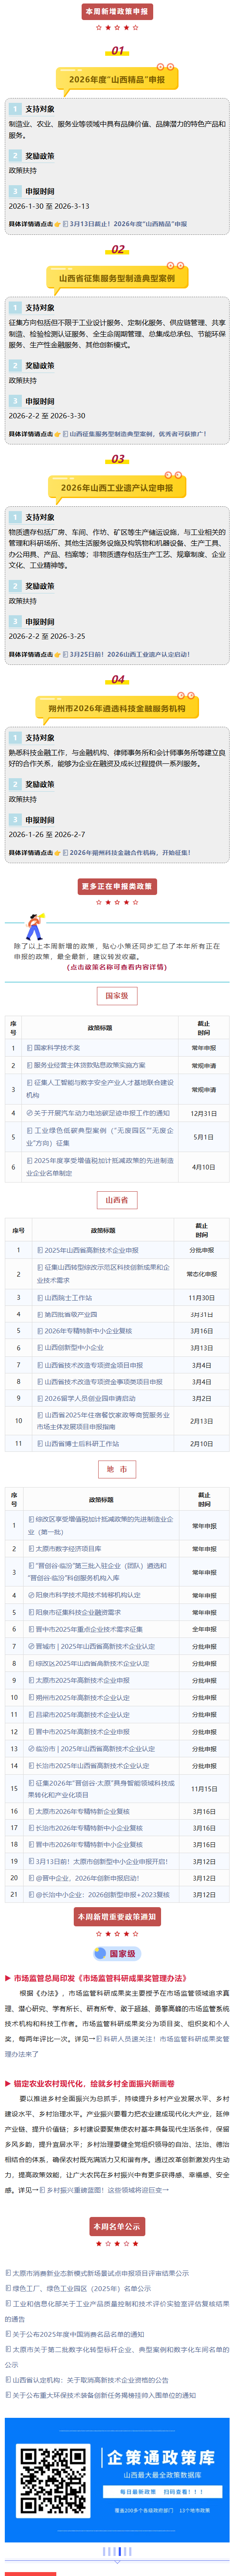The width and height of the screenshot is (237, 2576).
Task: Open 晋中市2025年重点企业技术需求征集
Action: click(89, 1629)
